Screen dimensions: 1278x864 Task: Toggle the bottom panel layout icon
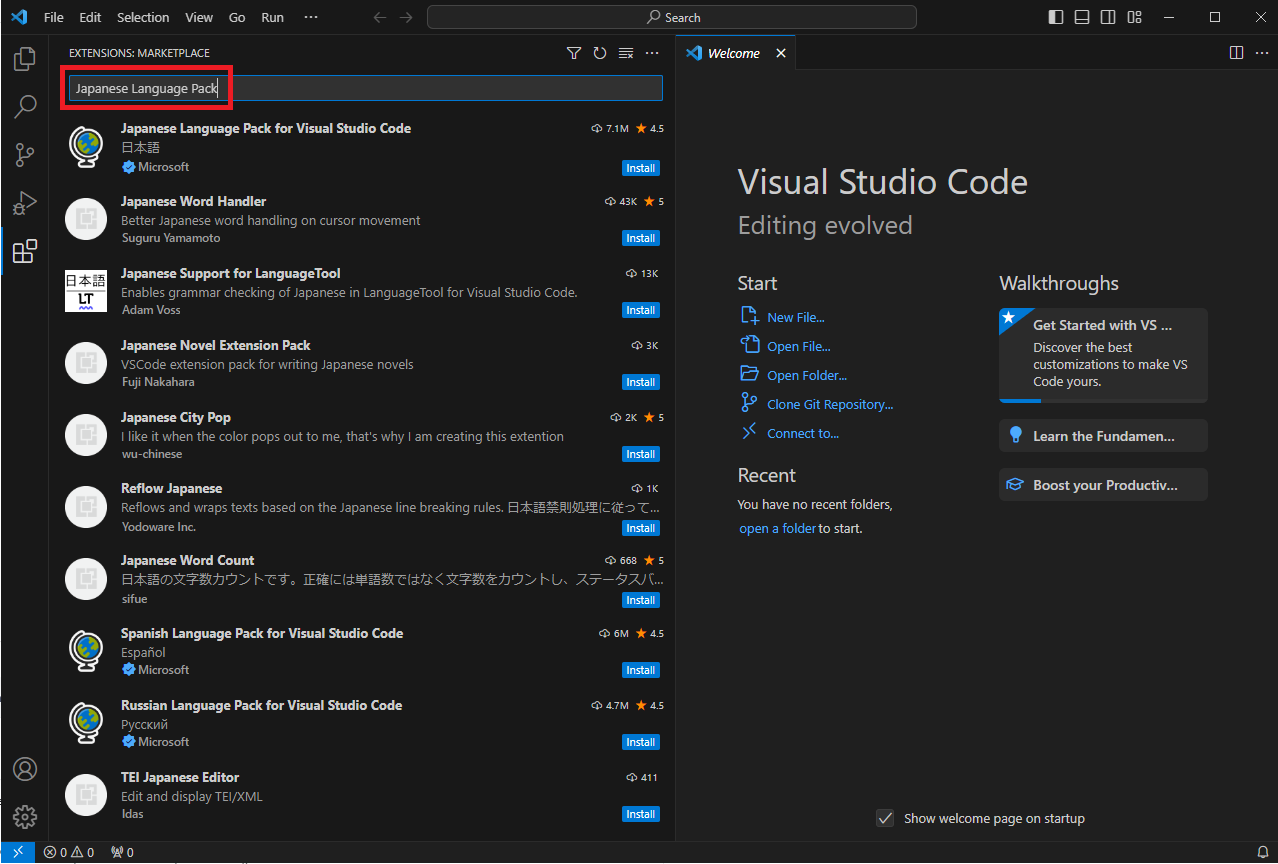(1082, 17)
